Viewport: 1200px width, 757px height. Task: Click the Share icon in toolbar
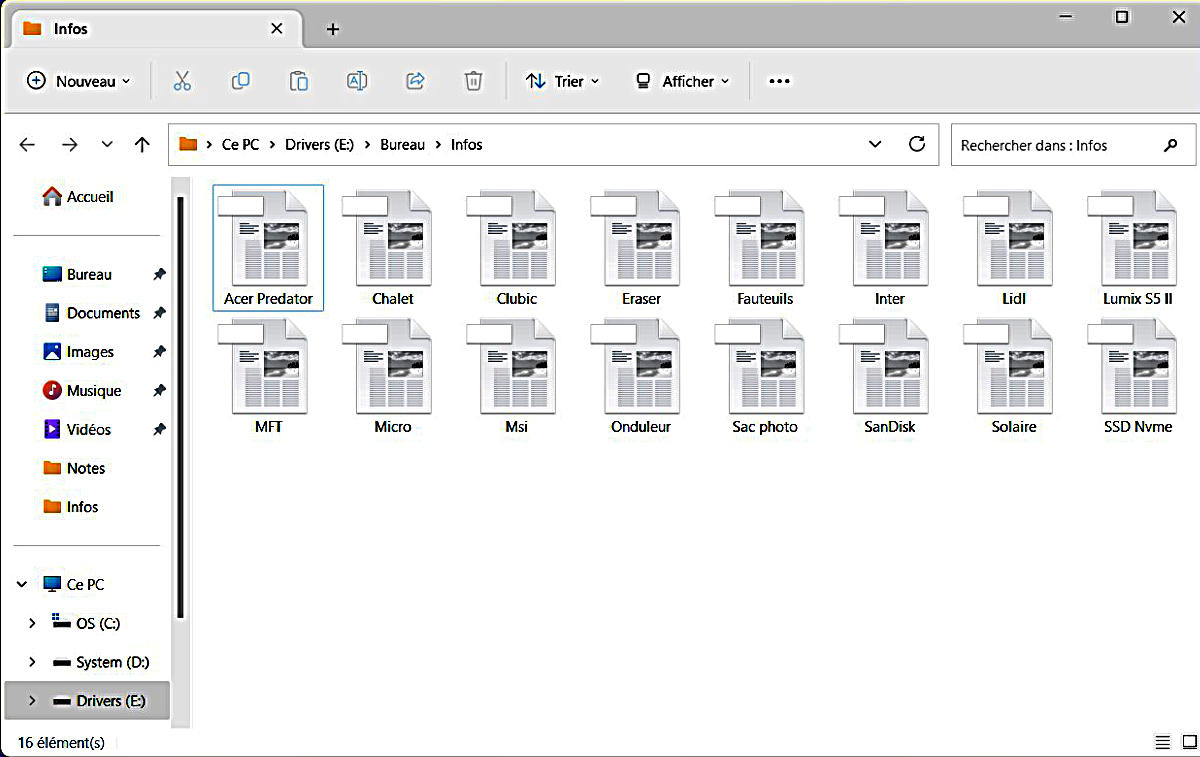click(x=415, y=81)
